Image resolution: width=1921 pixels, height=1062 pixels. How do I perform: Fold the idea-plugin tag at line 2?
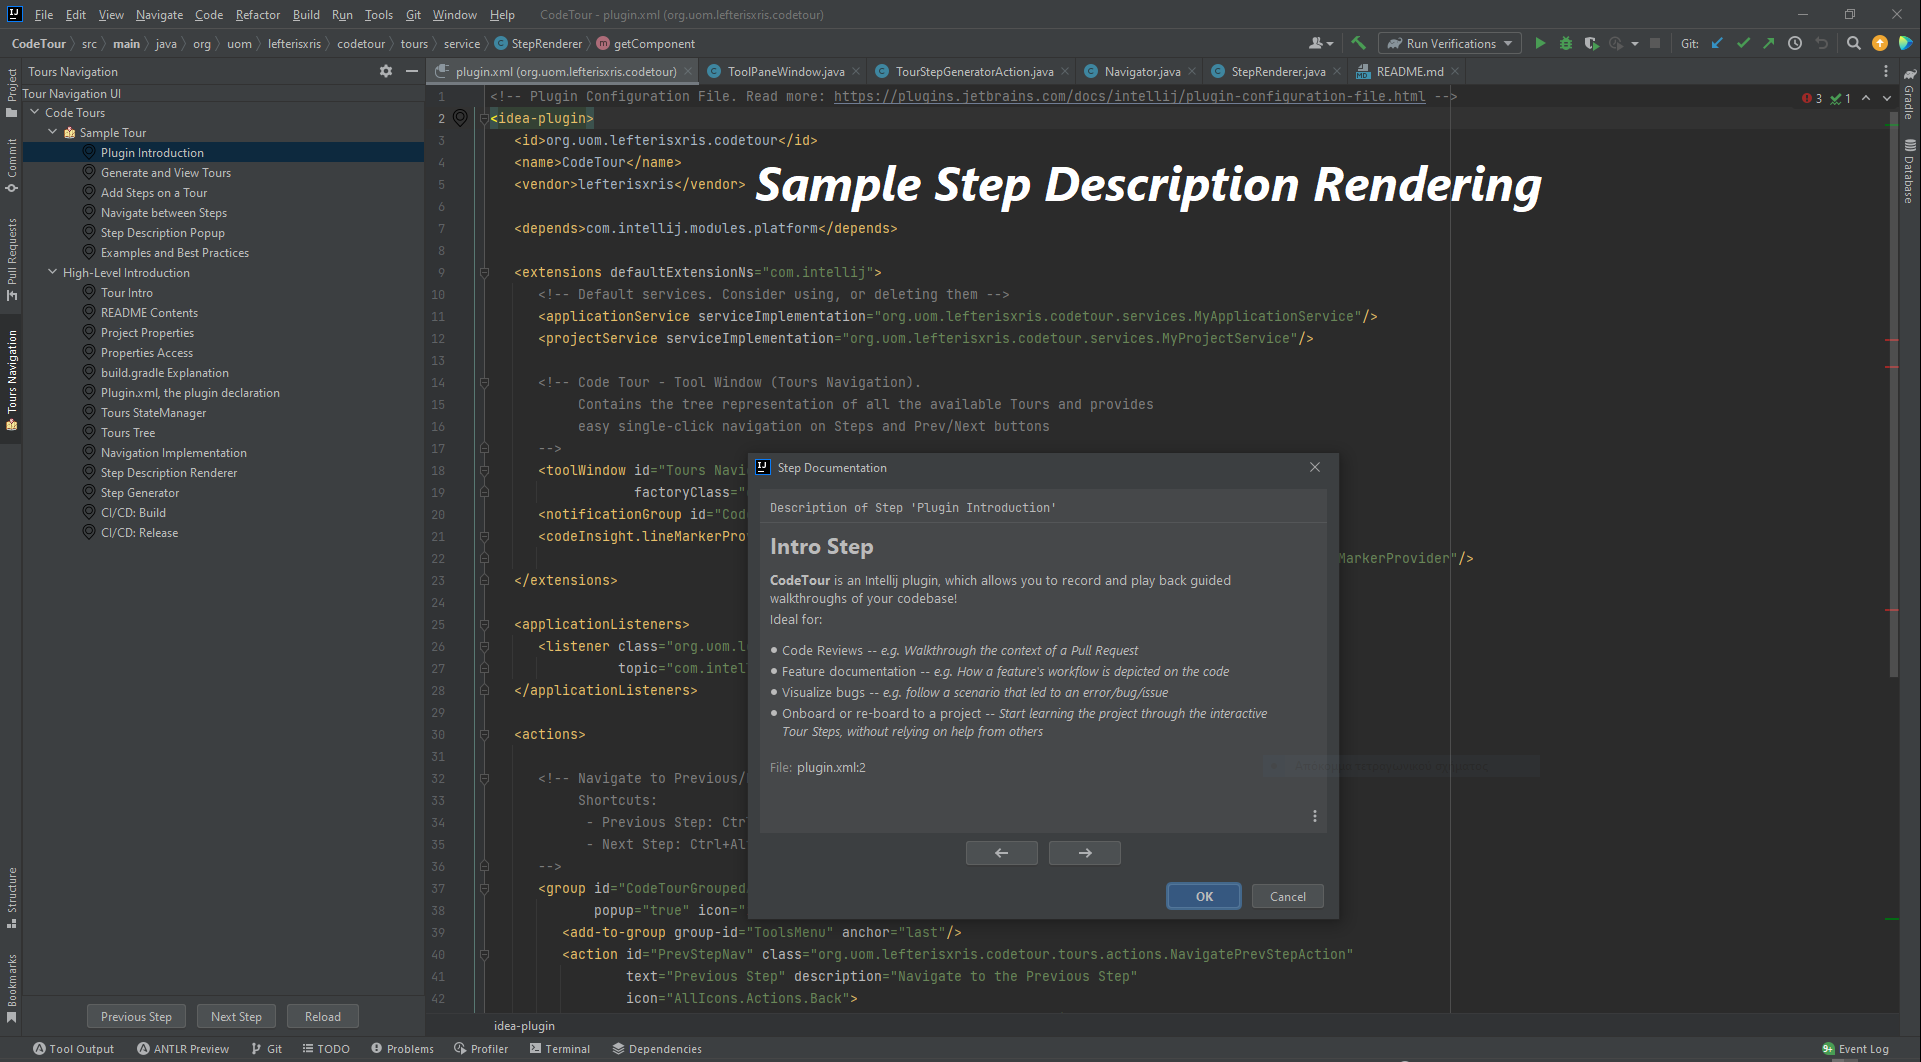coord(484,118)
